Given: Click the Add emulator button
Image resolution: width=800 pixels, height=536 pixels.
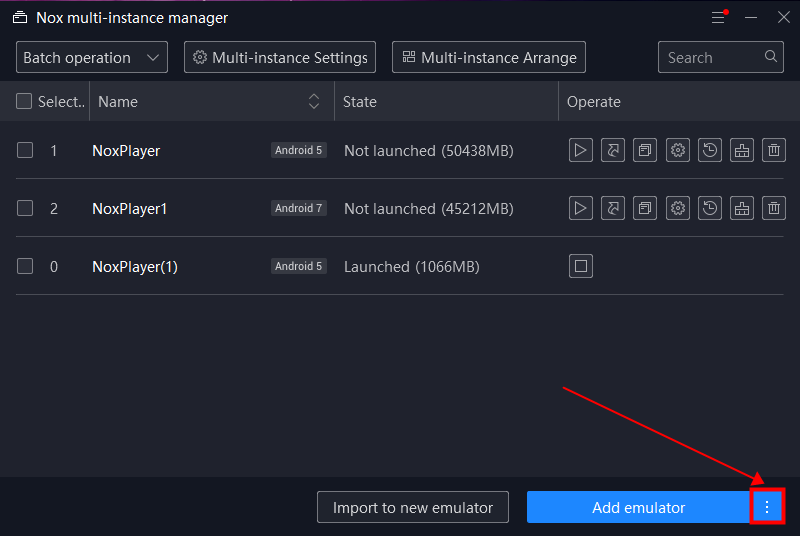Looking at the screenshot, I should pos(638,507).
